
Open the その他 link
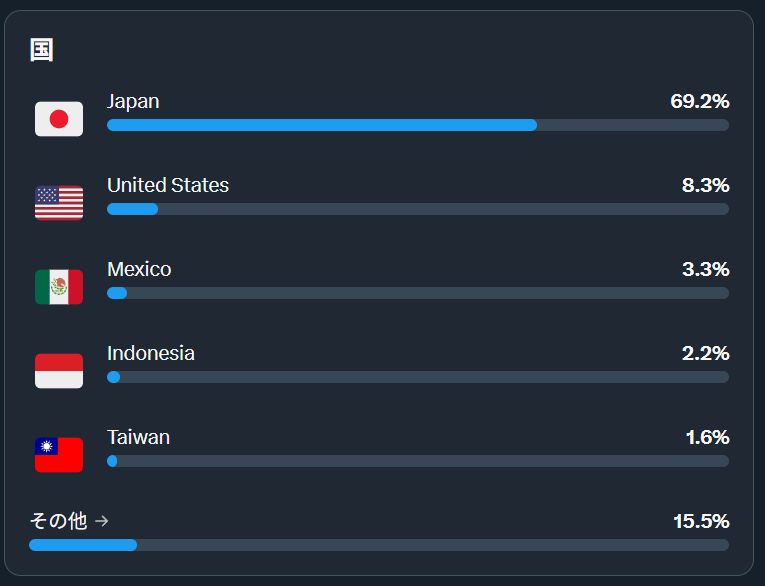pos(59,521)
